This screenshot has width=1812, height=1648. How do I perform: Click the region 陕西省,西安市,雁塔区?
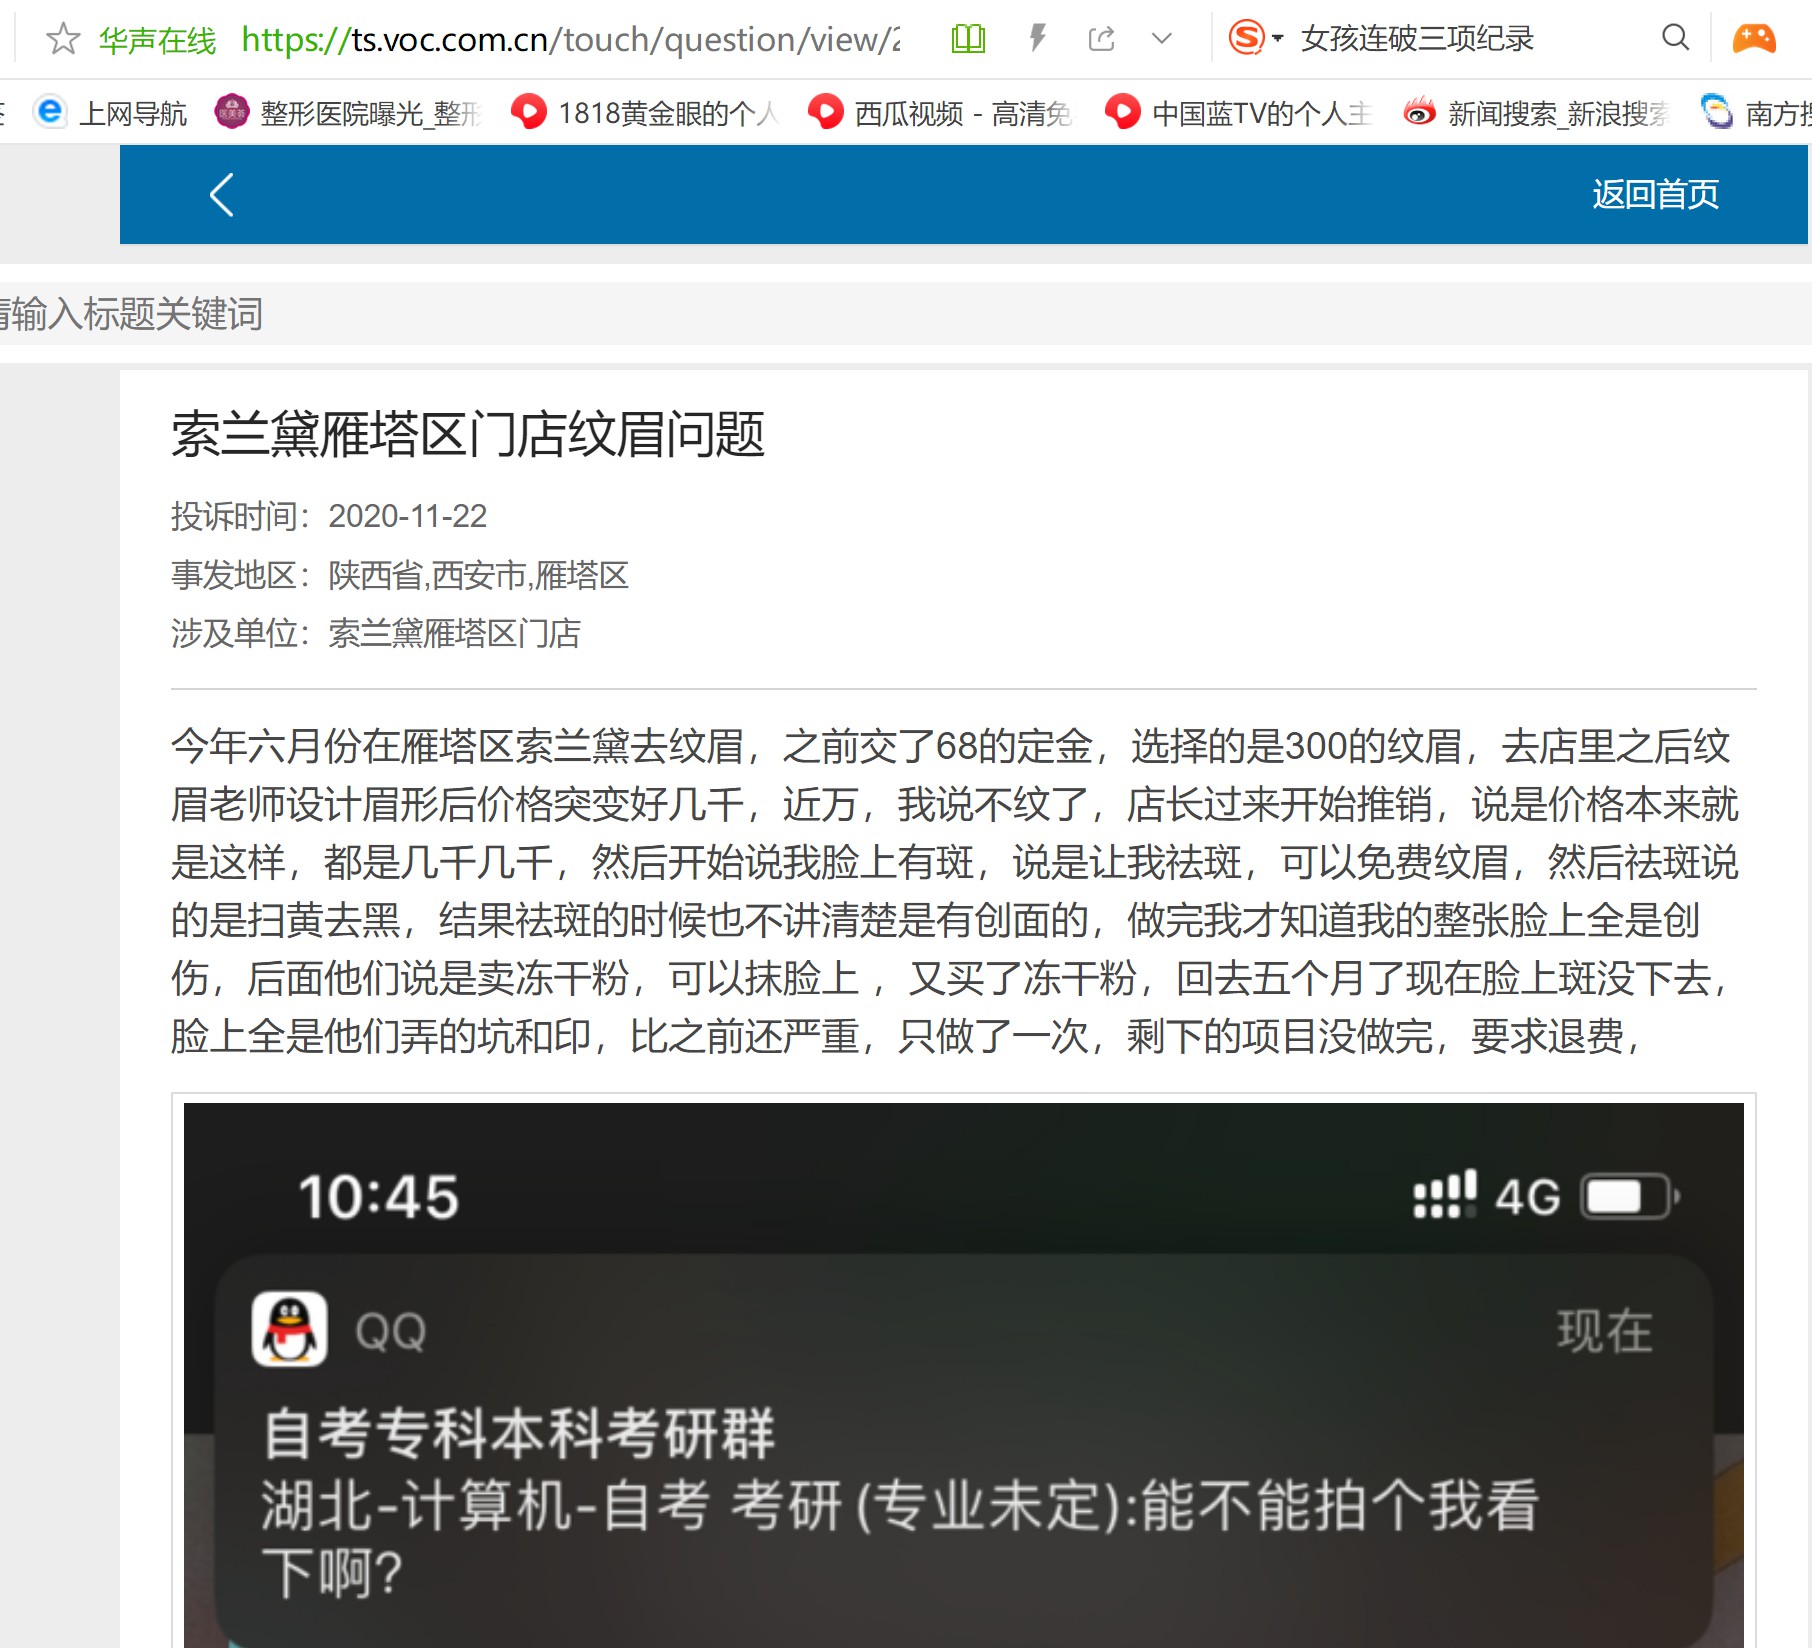click(x=478, y=575)
